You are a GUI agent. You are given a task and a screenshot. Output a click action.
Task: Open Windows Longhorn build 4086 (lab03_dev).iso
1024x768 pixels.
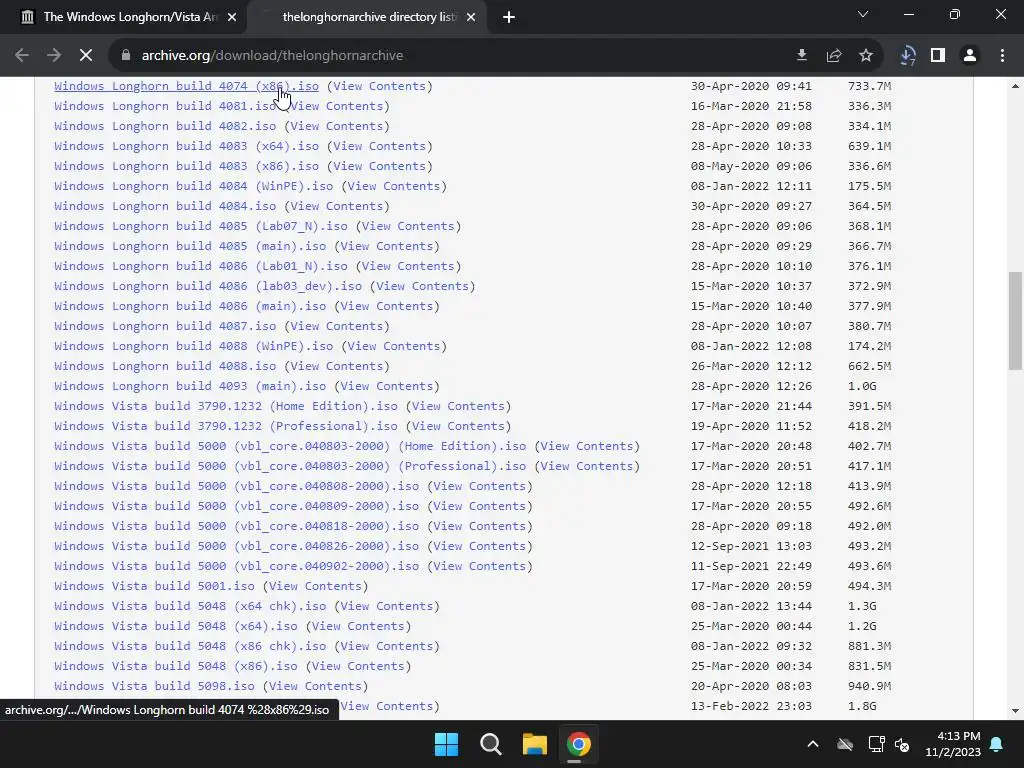[208, 286]
